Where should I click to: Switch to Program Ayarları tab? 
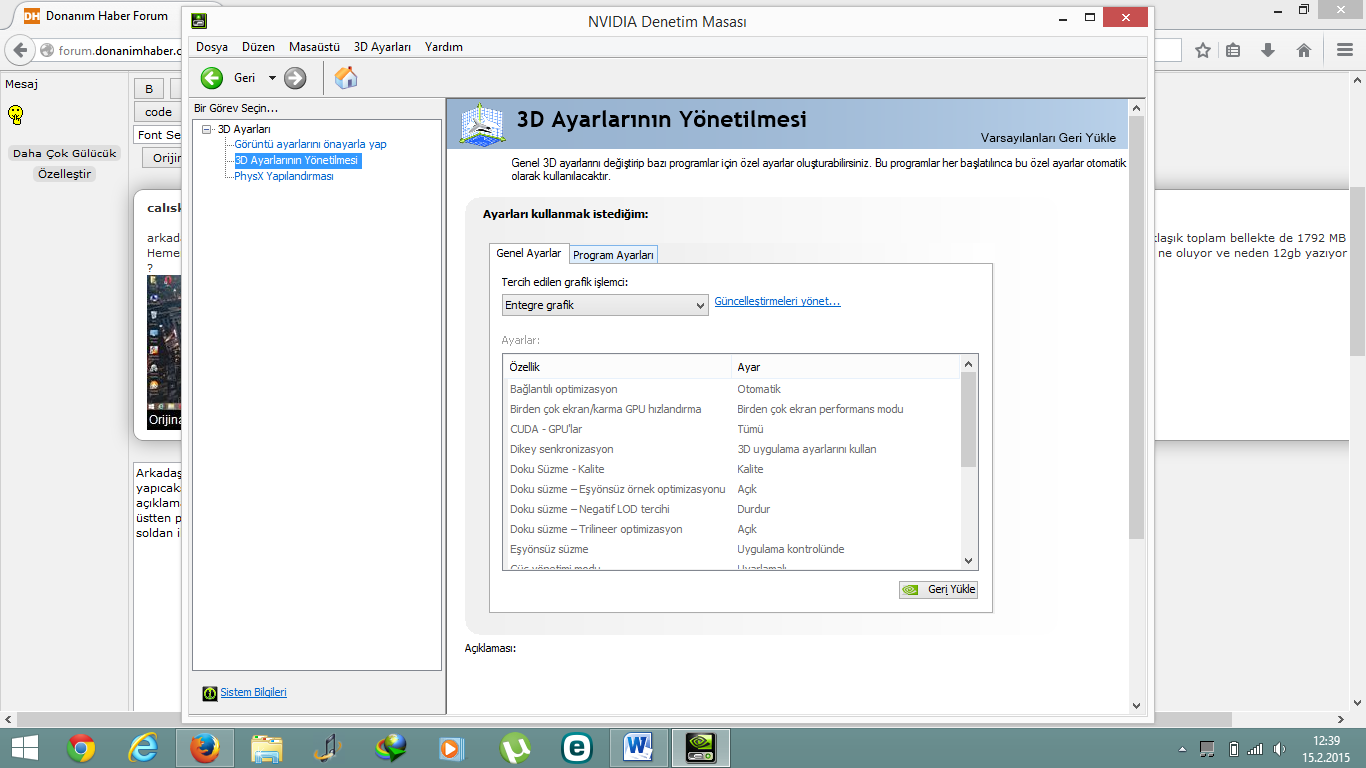pos(613,255)
